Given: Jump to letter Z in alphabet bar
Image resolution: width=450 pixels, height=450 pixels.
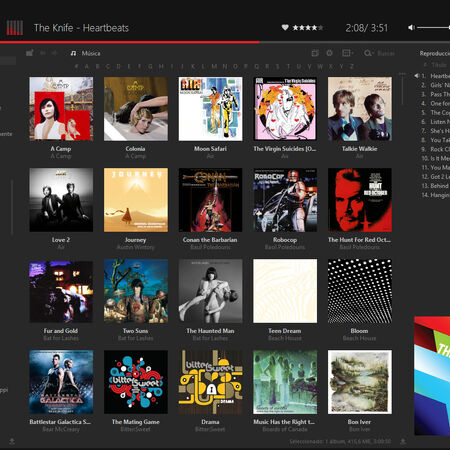Looking at the screenshot, I should pyautogui.click(x=351, y=66).
